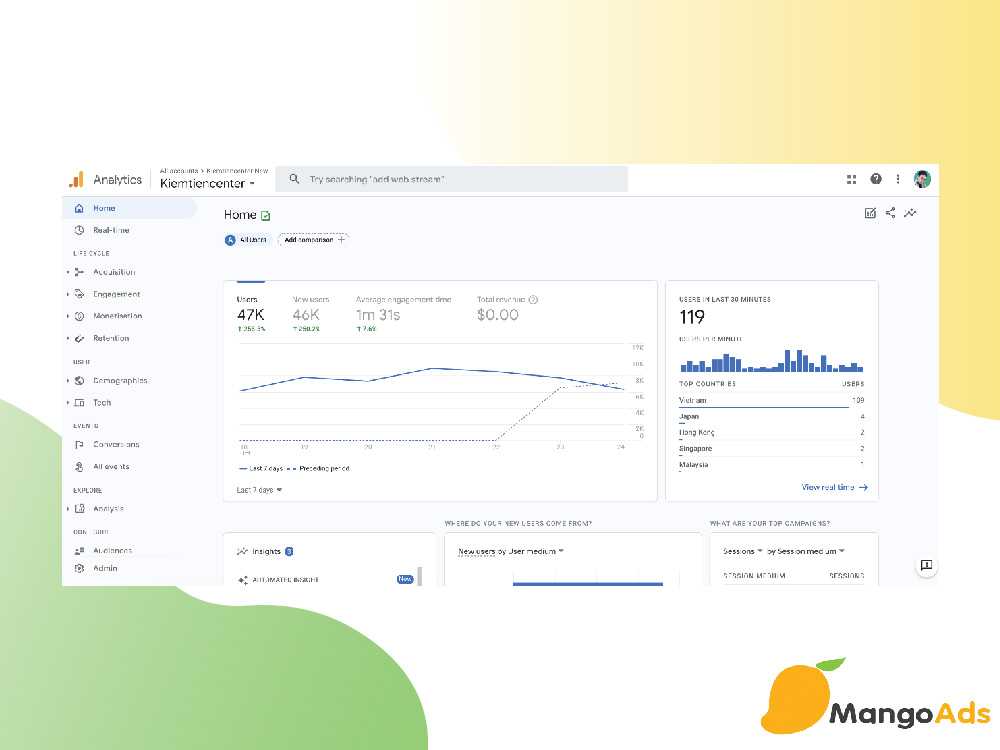Click the share report icon

(890, 213)
